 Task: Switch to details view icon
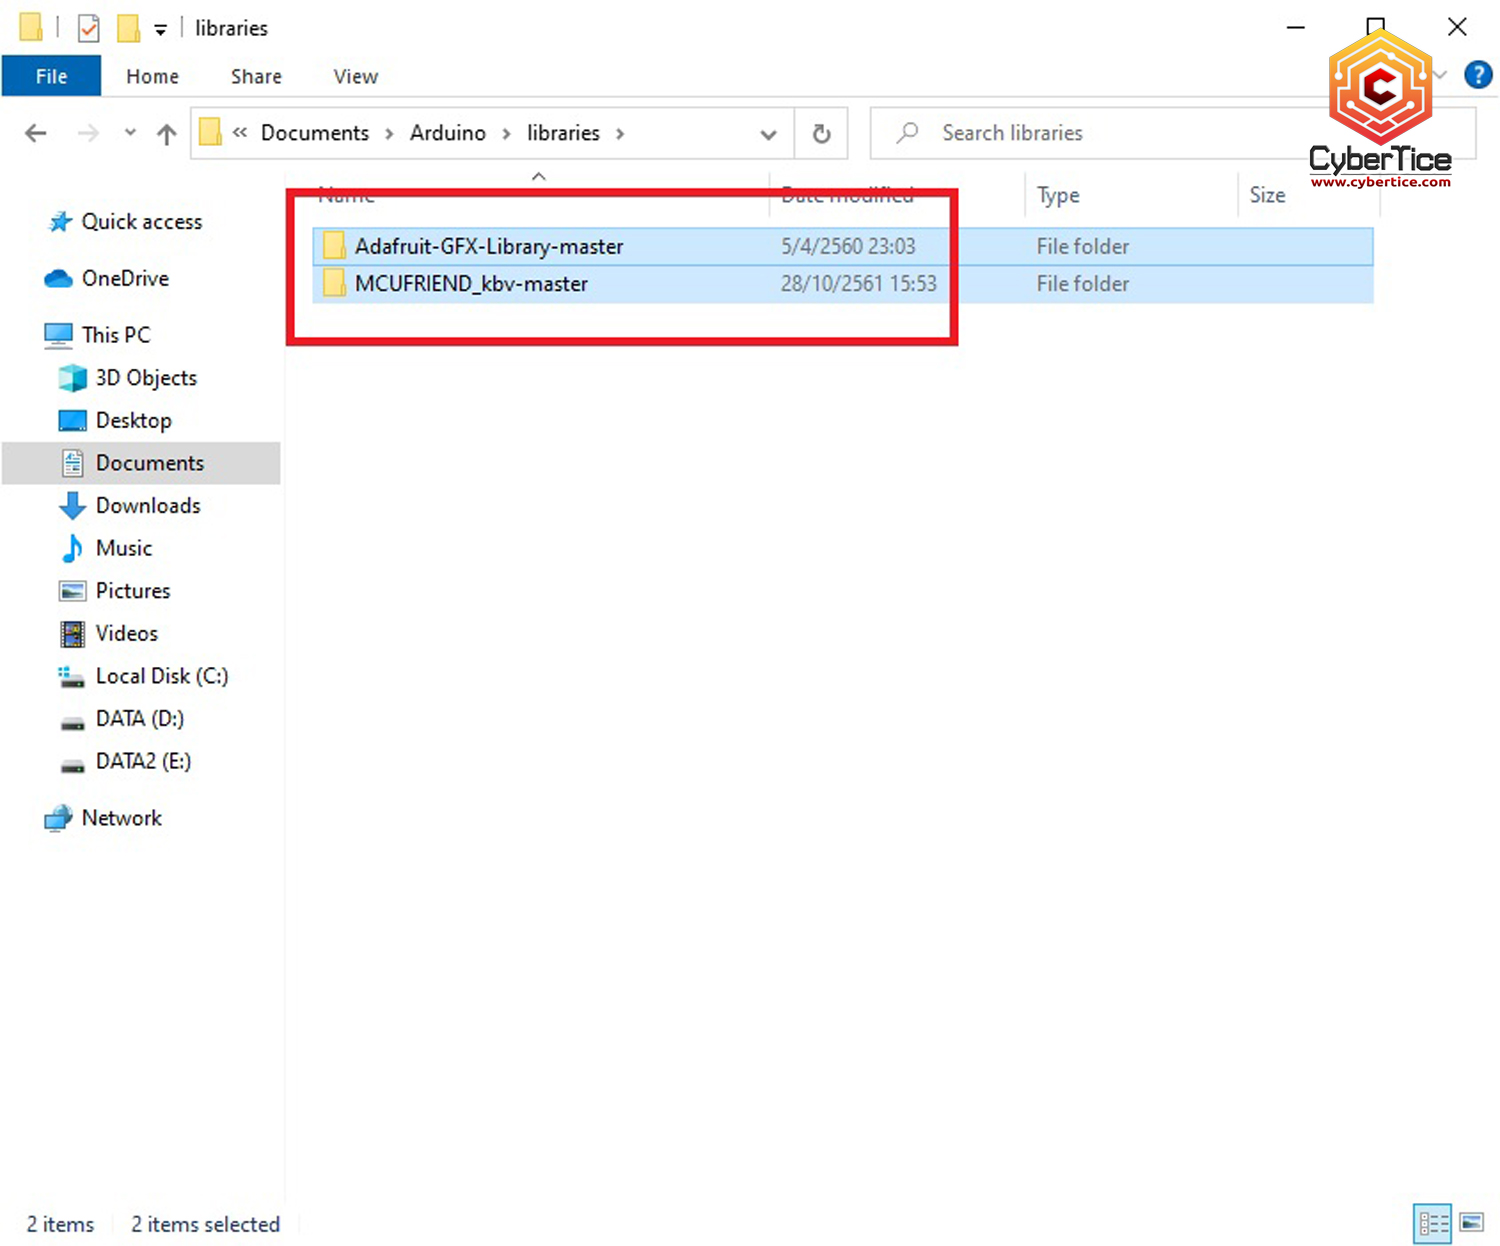point(1433,1222)
